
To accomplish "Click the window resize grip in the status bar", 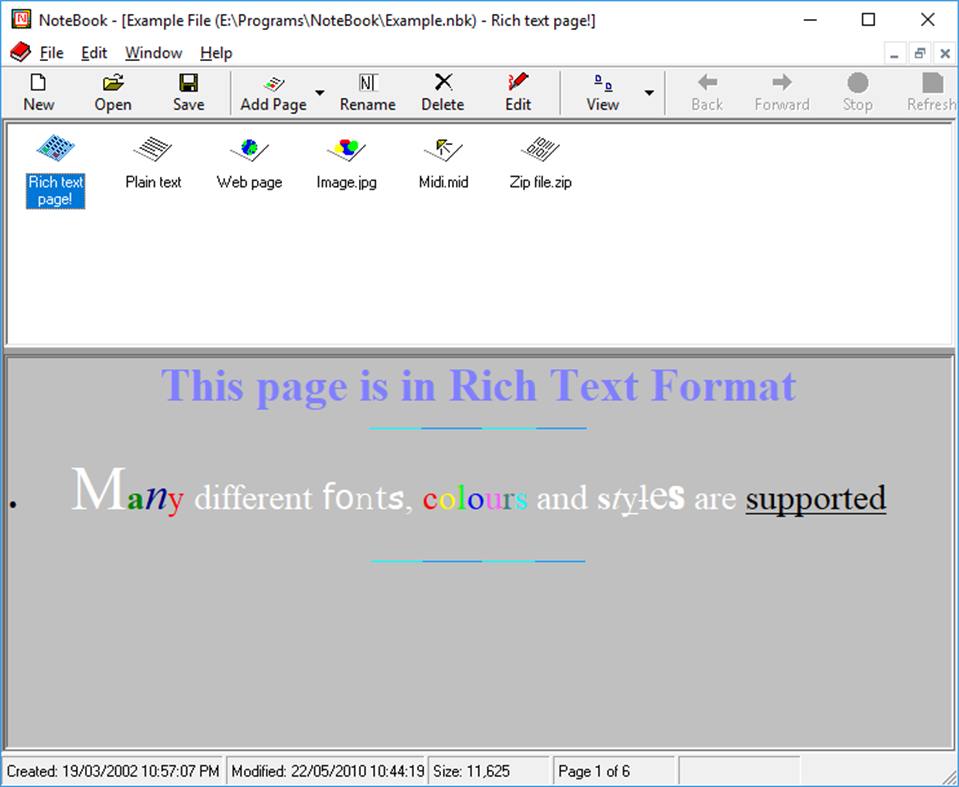I will tap(949, 777).
